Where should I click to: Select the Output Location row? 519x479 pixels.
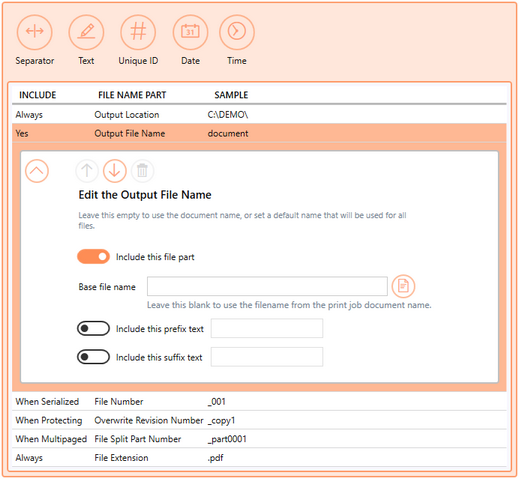tap(259, 115)
